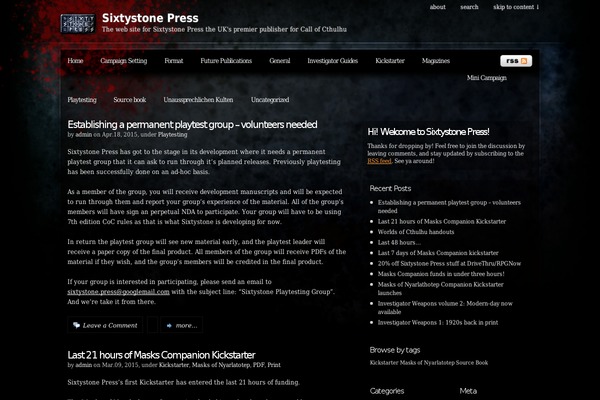Click the Meta sidebar heading
The height and width of the screenshot is (400, 600).
(468, 391)
